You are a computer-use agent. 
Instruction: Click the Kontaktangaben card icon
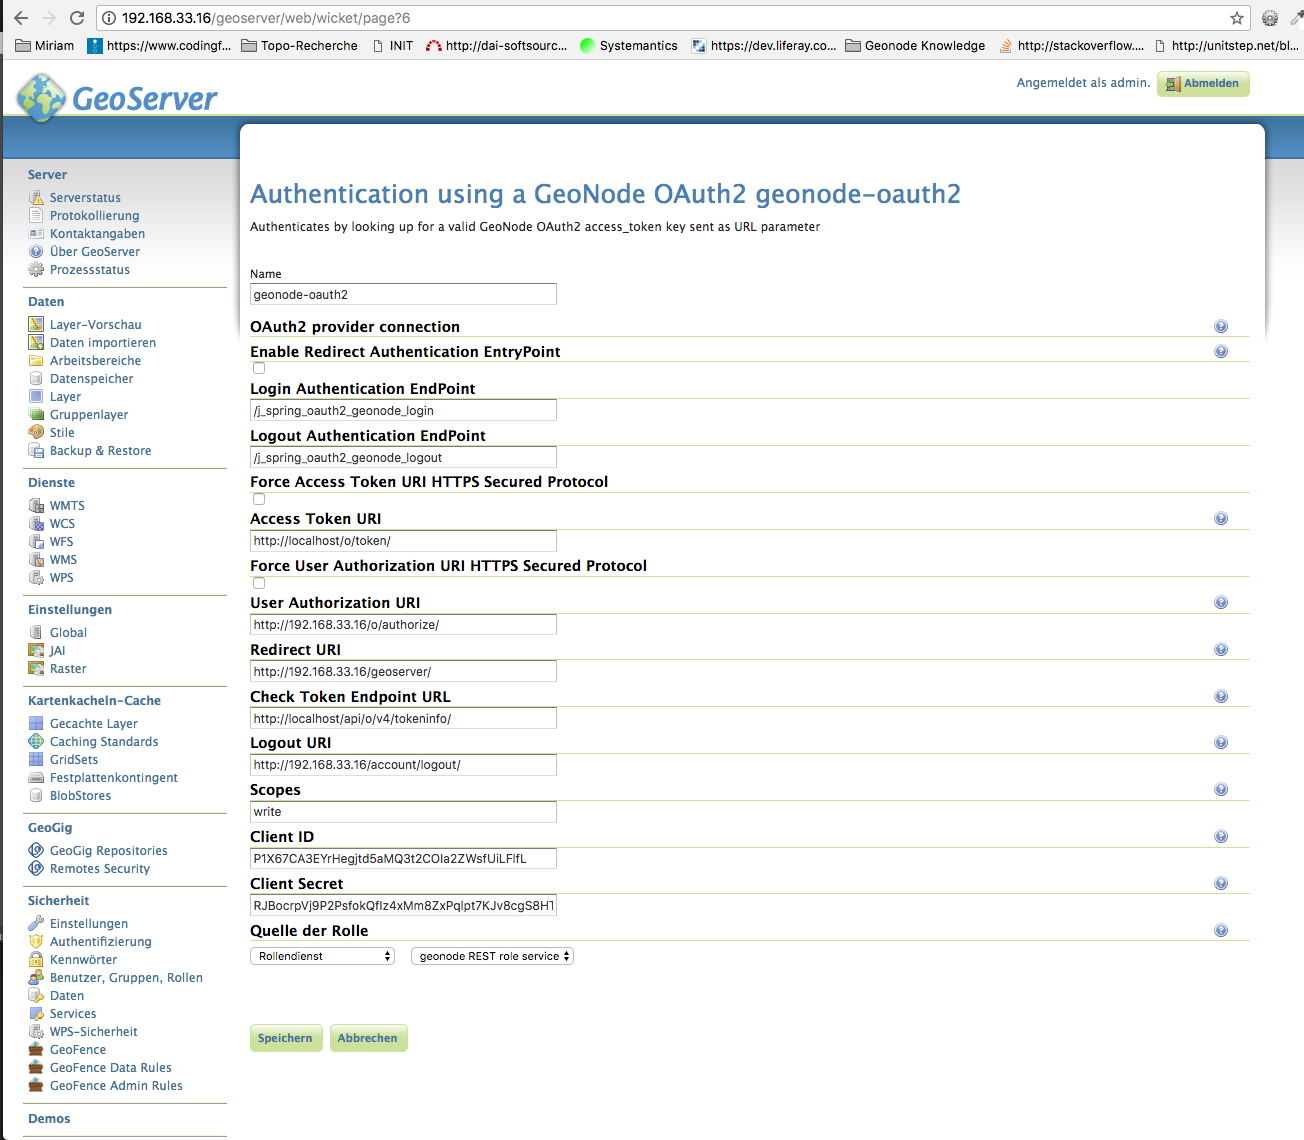[x=36, y=234]
